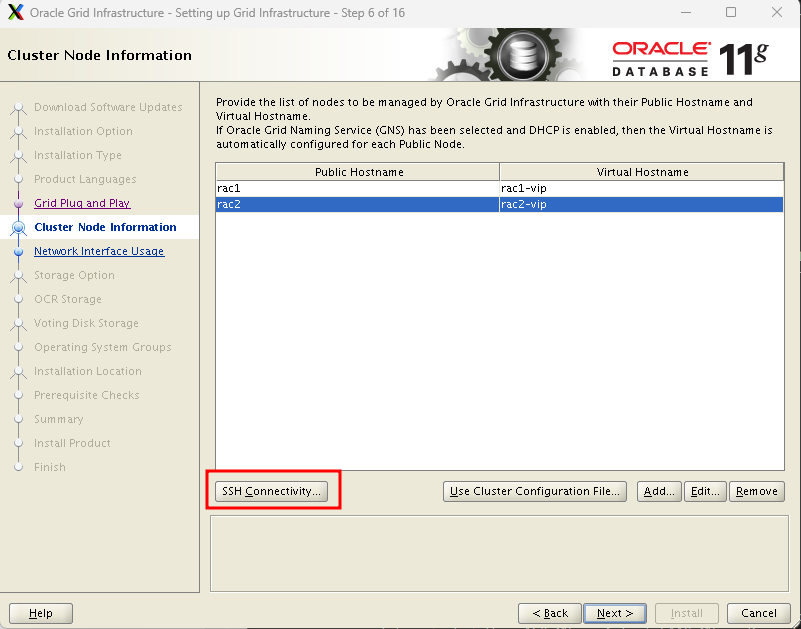
Task: Click the OCR Storage step label
Action: click(67, 299)
